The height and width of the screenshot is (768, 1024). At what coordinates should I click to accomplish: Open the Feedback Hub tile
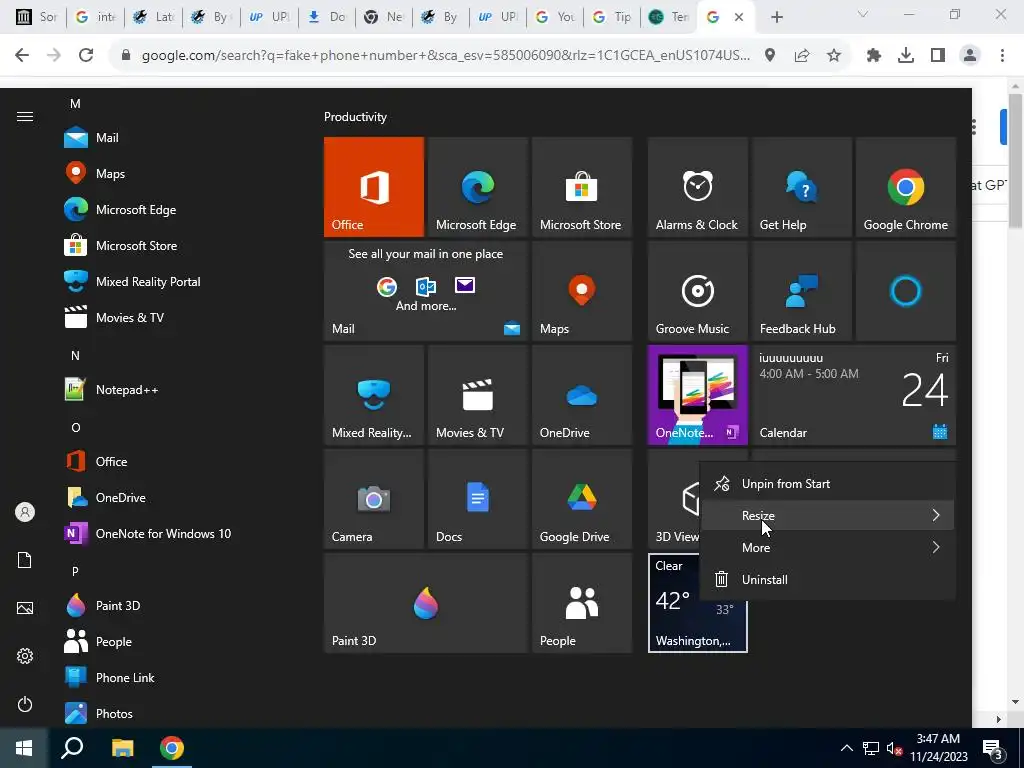pos(801,291)
